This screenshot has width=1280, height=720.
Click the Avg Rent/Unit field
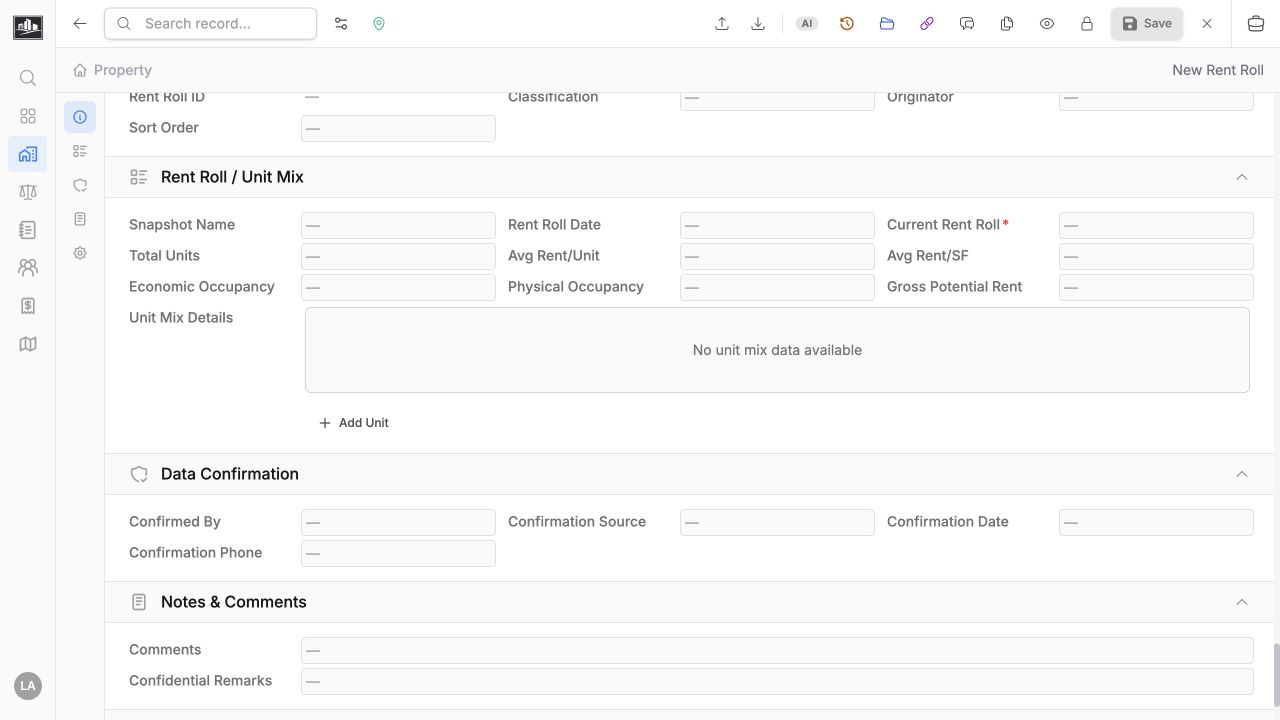777,256
